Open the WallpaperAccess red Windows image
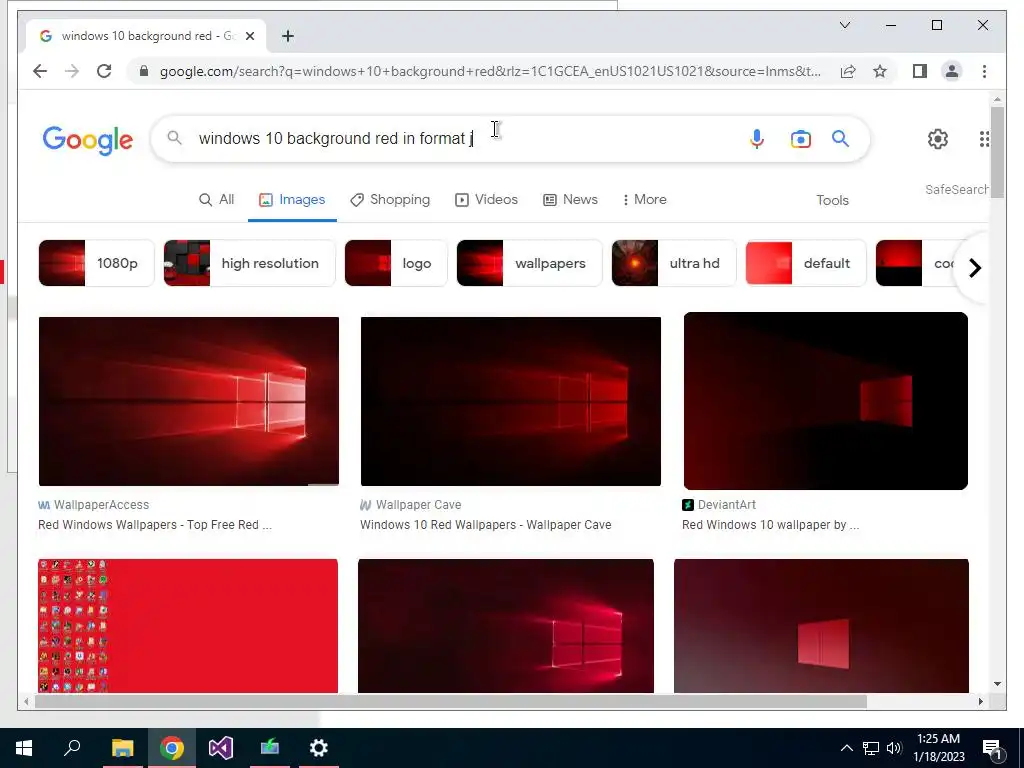This screenshot has width=1024, height=768. click(189, 402)
